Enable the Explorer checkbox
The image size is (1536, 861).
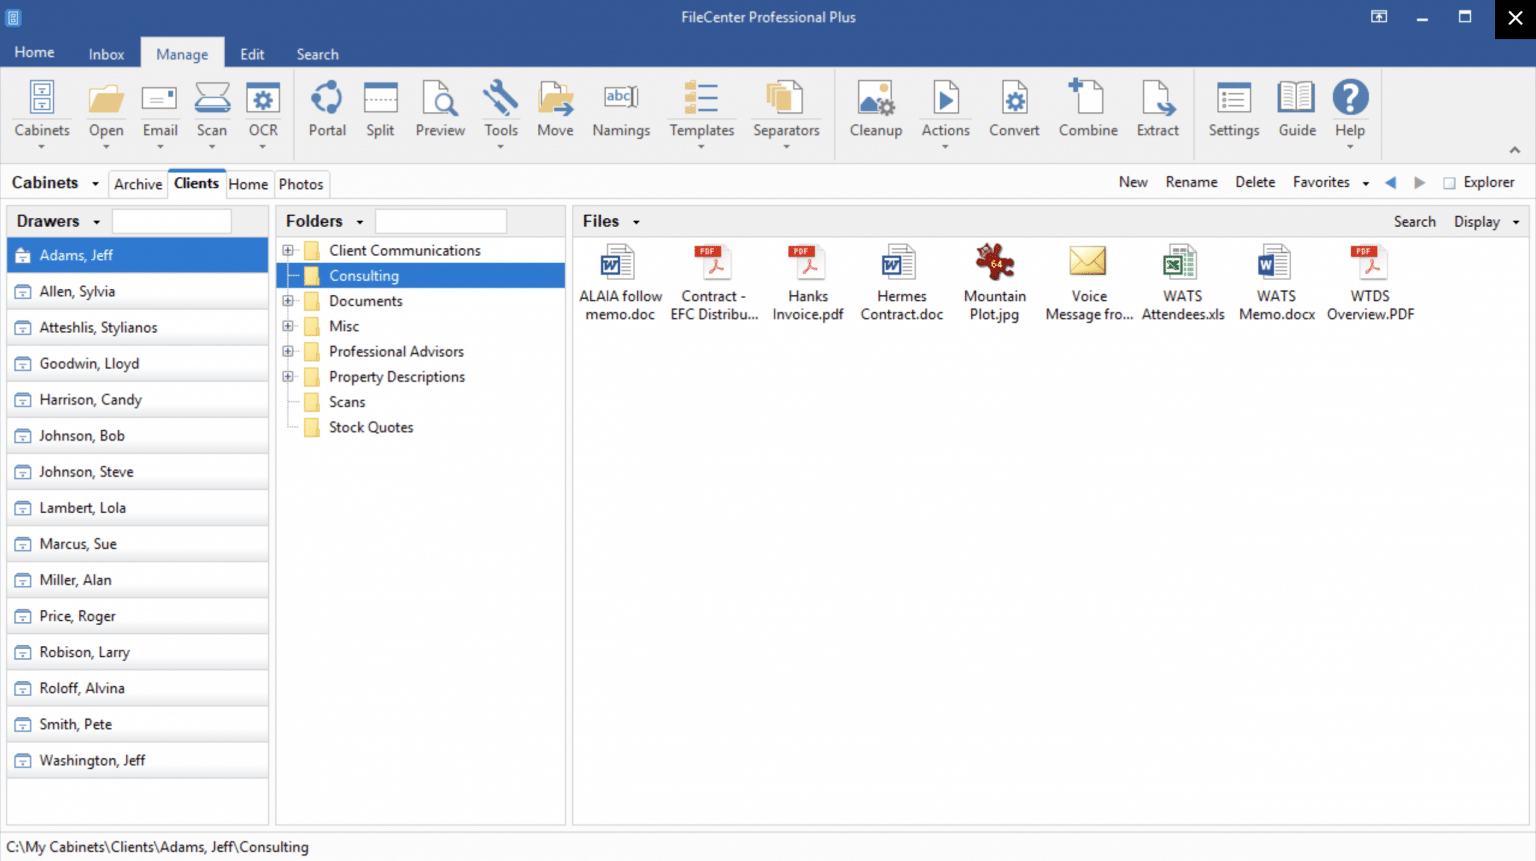tap(1449, 183)
